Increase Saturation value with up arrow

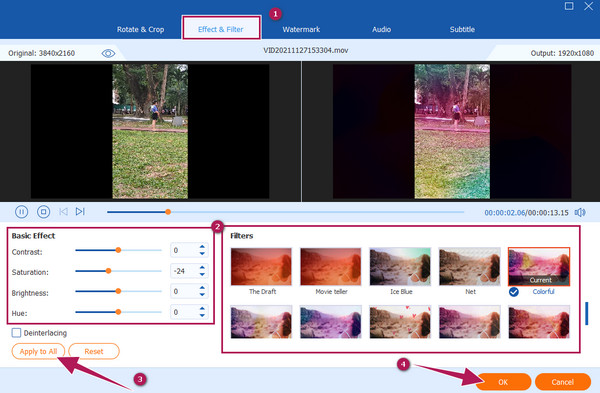tap(202, 267)
